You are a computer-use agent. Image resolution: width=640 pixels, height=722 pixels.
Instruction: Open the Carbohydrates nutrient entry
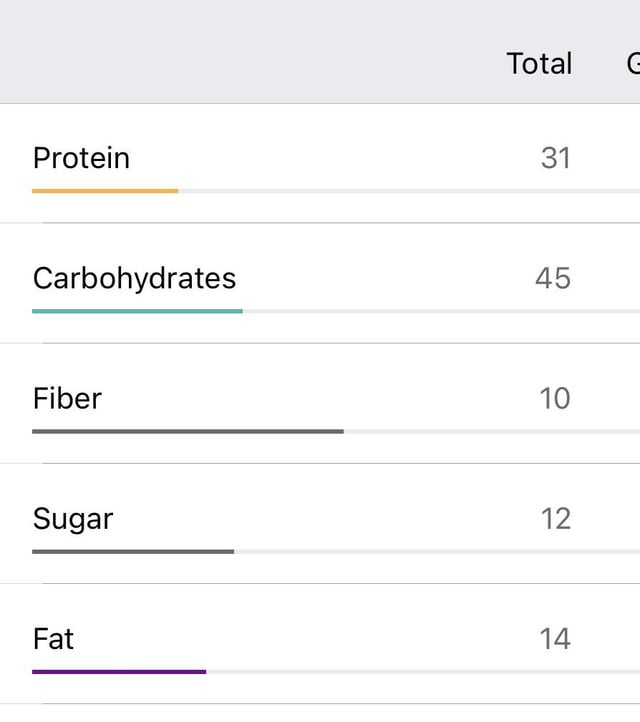pyautogui.click(x=320, y=283)
